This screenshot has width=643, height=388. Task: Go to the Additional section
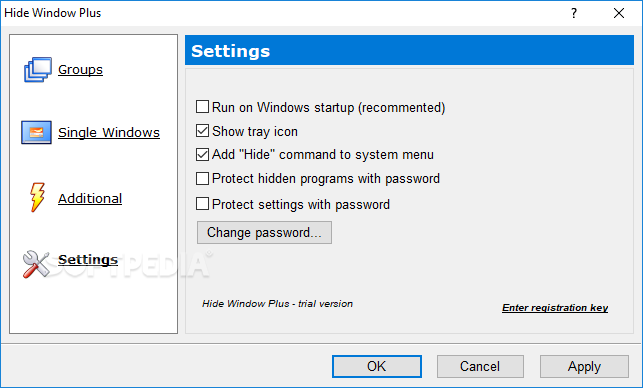coord(90,199)
